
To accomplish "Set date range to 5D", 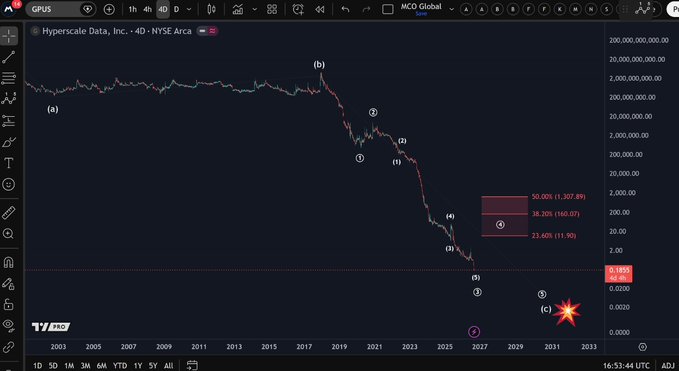I will (x=53, y=366).
